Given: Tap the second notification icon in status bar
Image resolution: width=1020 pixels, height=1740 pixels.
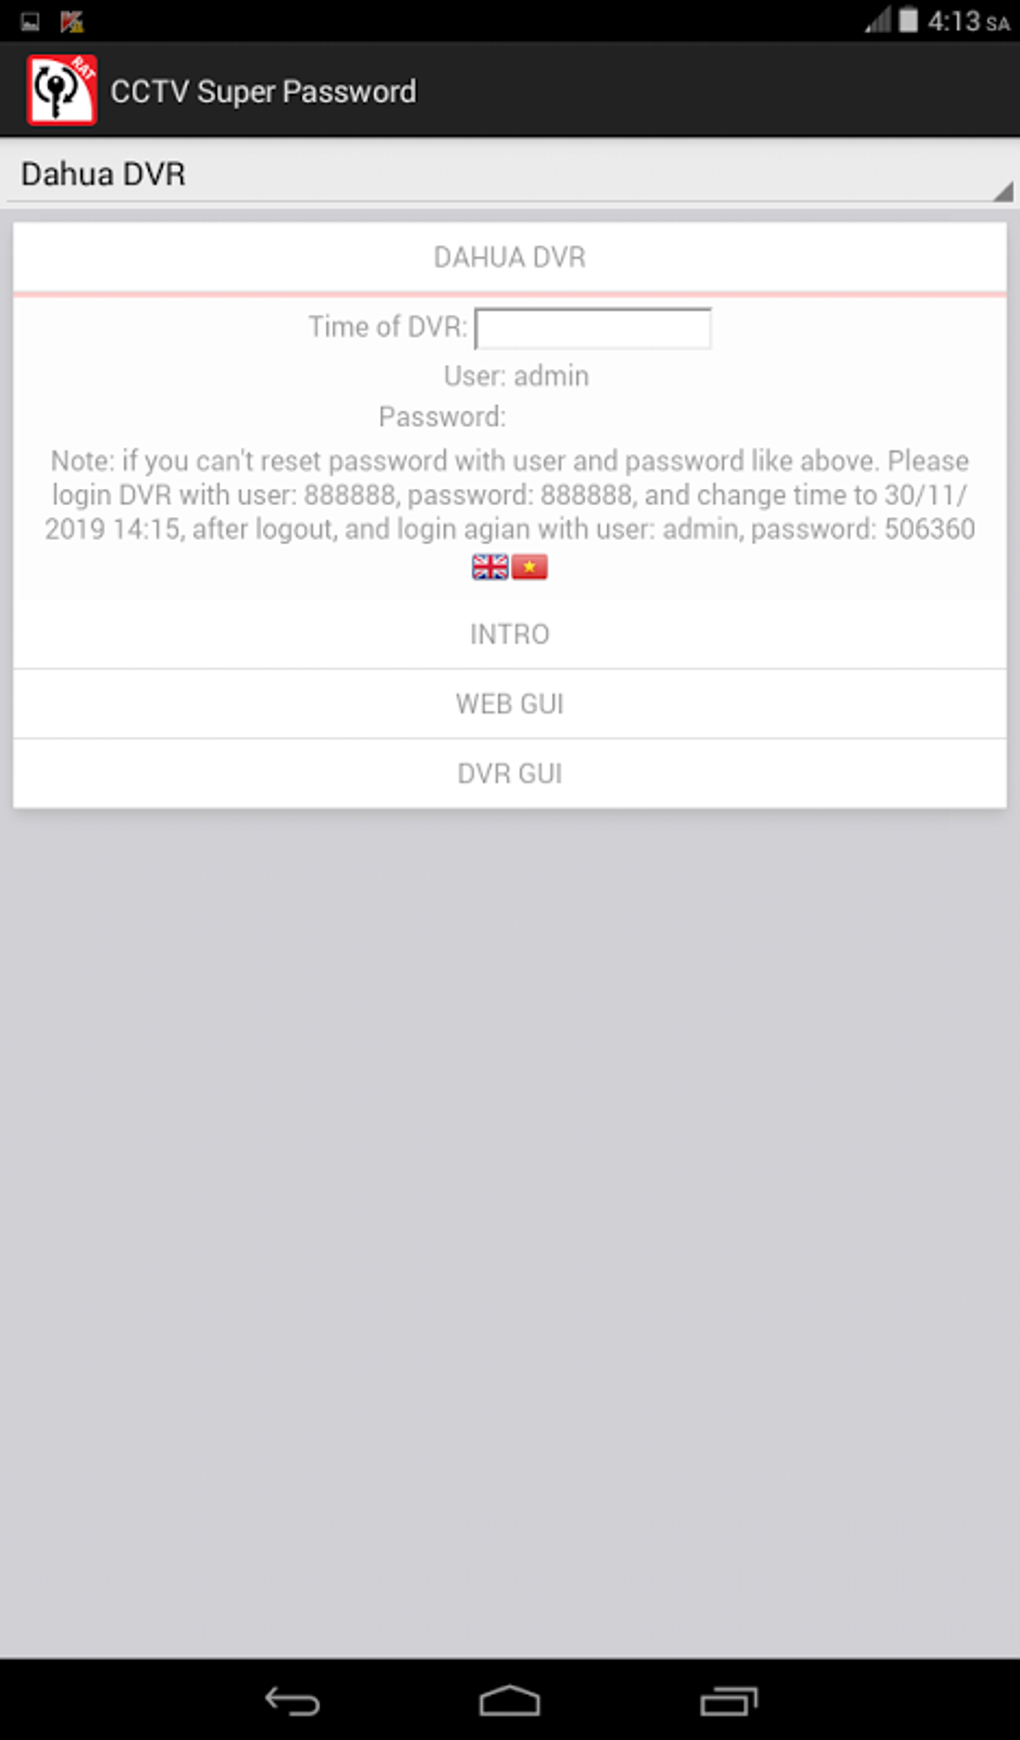Looking at the screenshot, I should pyautogui.click(x=71, y=21).
